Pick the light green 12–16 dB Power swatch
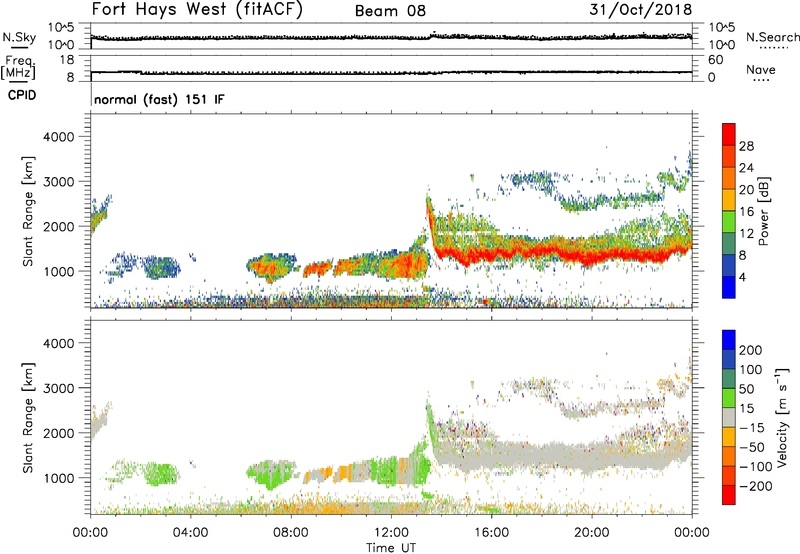Image resolution: width=800 pixels, height=554 pixels. 729,222
